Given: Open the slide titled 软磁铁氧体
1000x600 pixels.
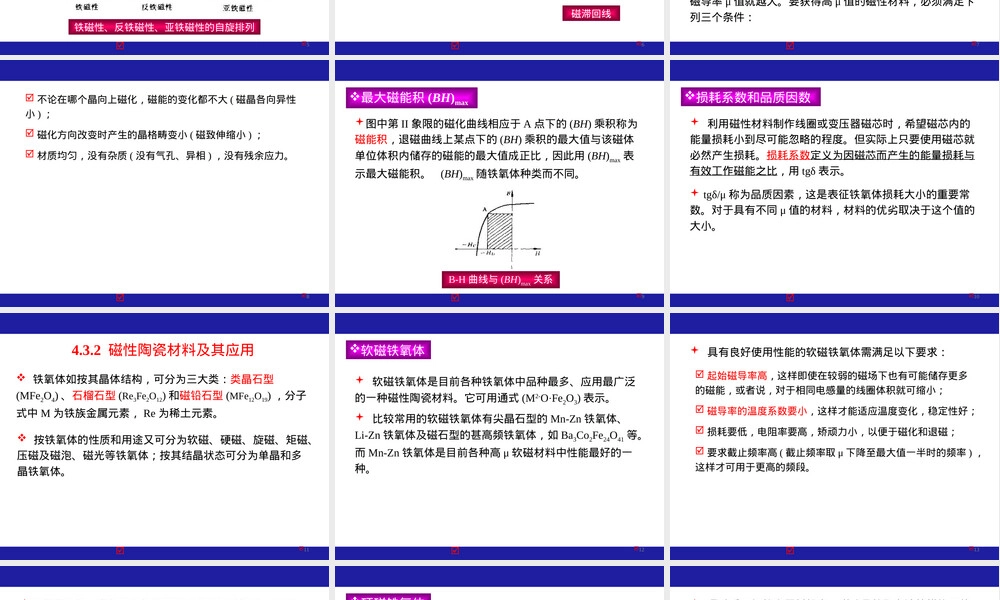Looking at the screenshot, I should click(x=499, y=436).
